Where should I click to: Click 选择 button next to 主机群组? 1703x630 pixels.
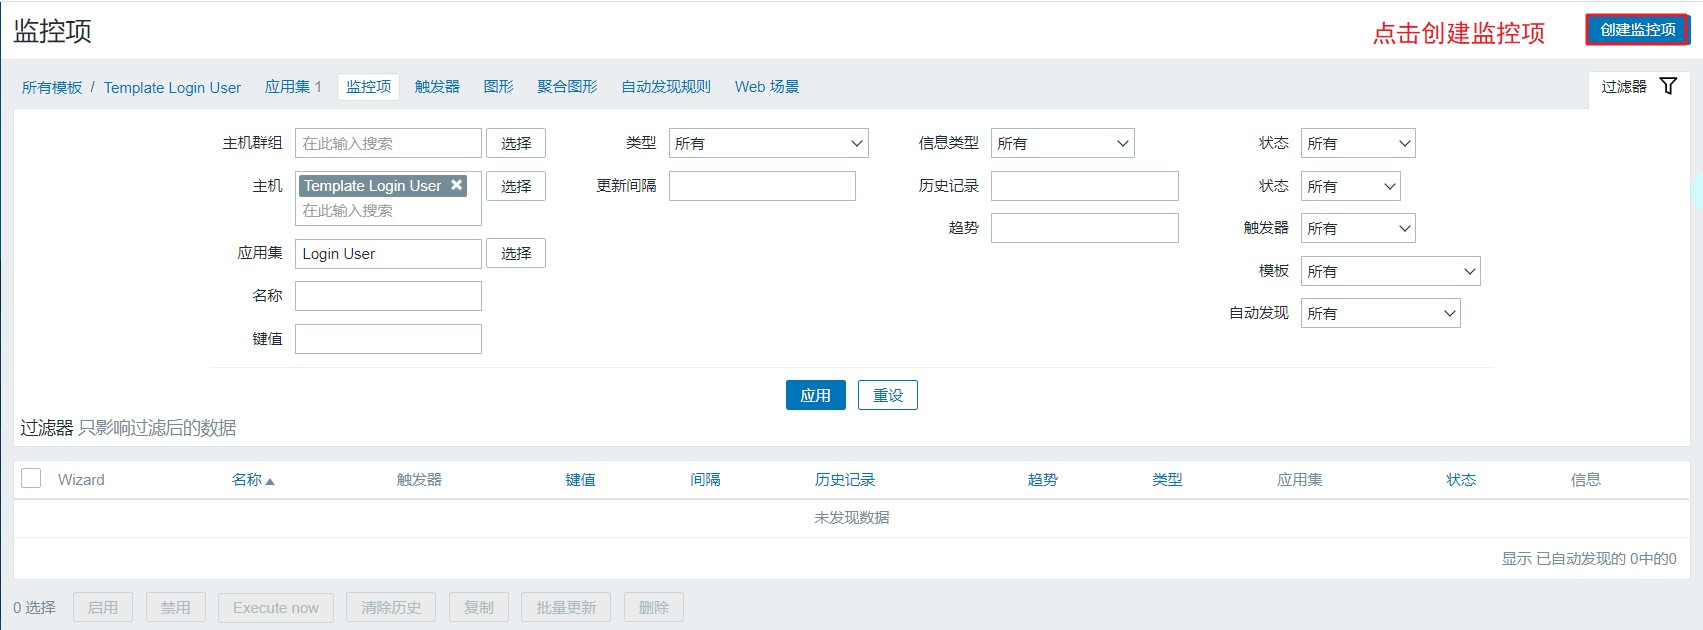[x=516, y=143]
